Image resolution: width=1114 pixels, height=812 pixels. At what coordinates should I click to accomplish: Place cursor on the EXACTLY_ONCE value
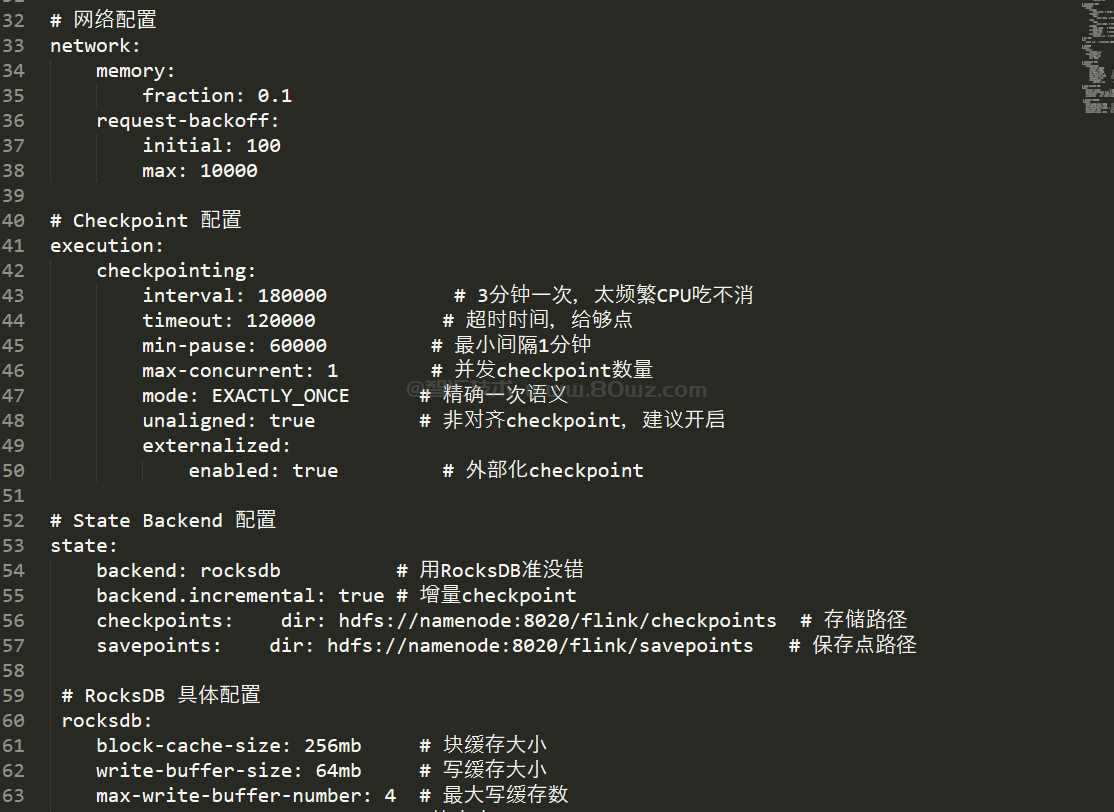tap(280, 396)
